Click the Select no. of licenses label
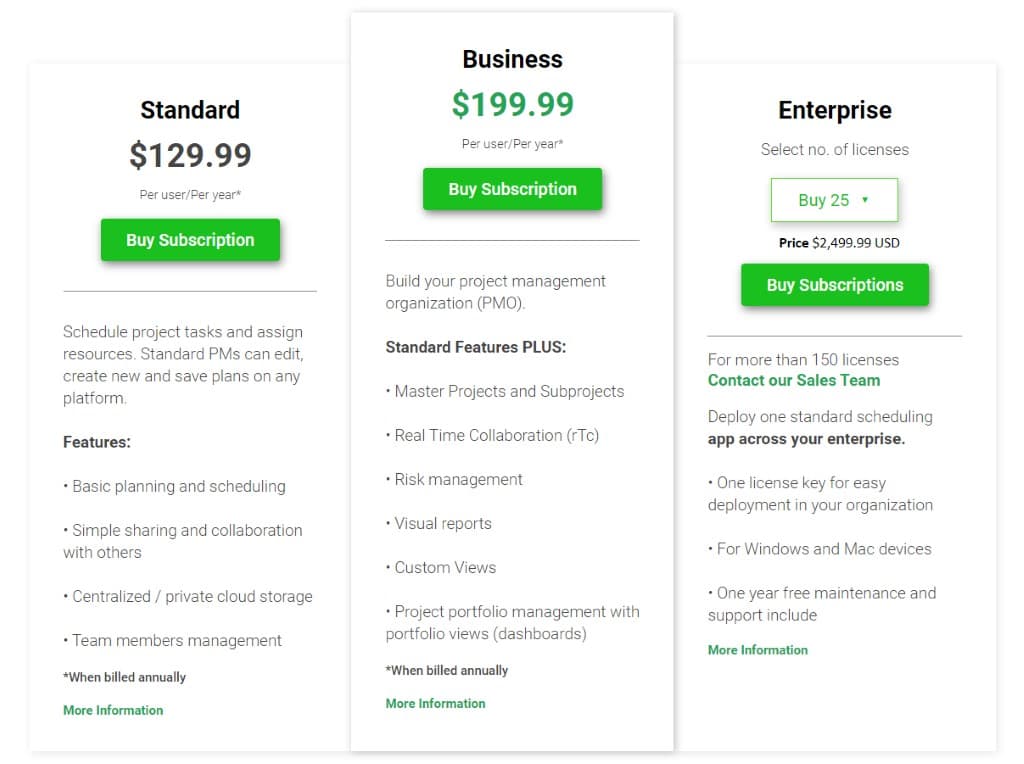The width and height of the screenshot is (1024, 764). (834, 149)
